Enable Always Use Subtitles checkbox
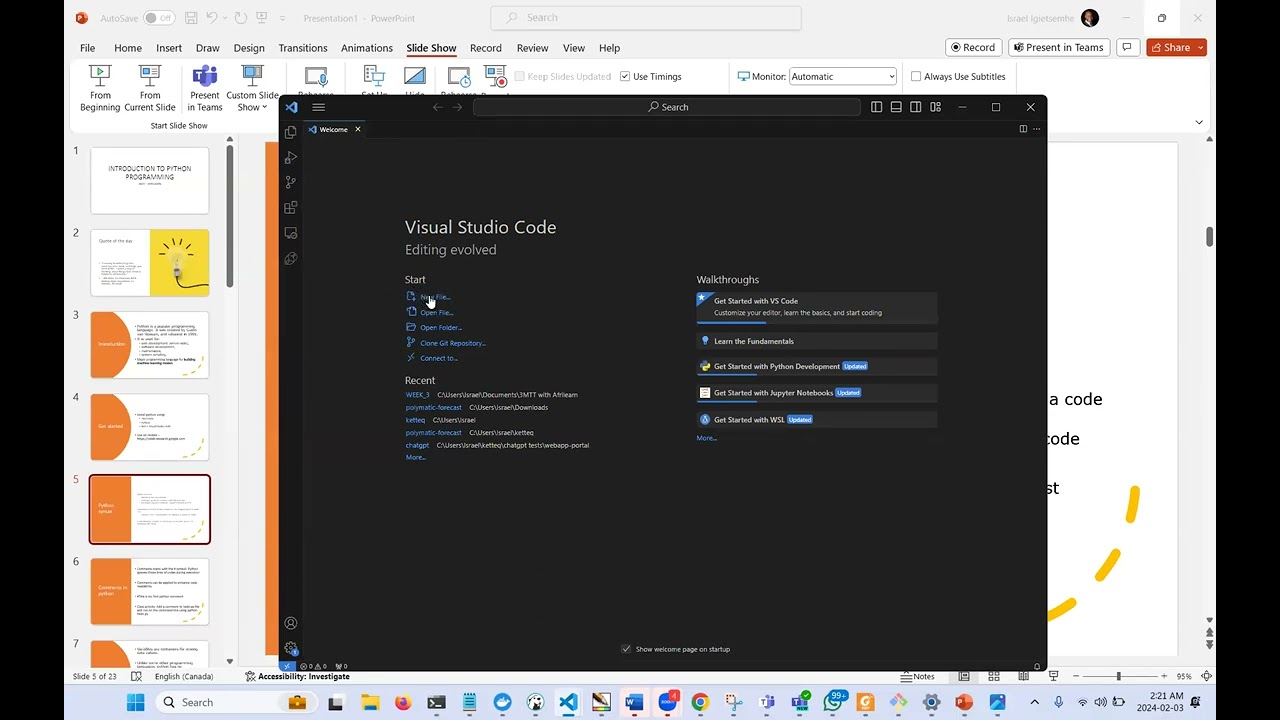The width and height of the screenshot is (1280, 720). (x=915, y=76)
